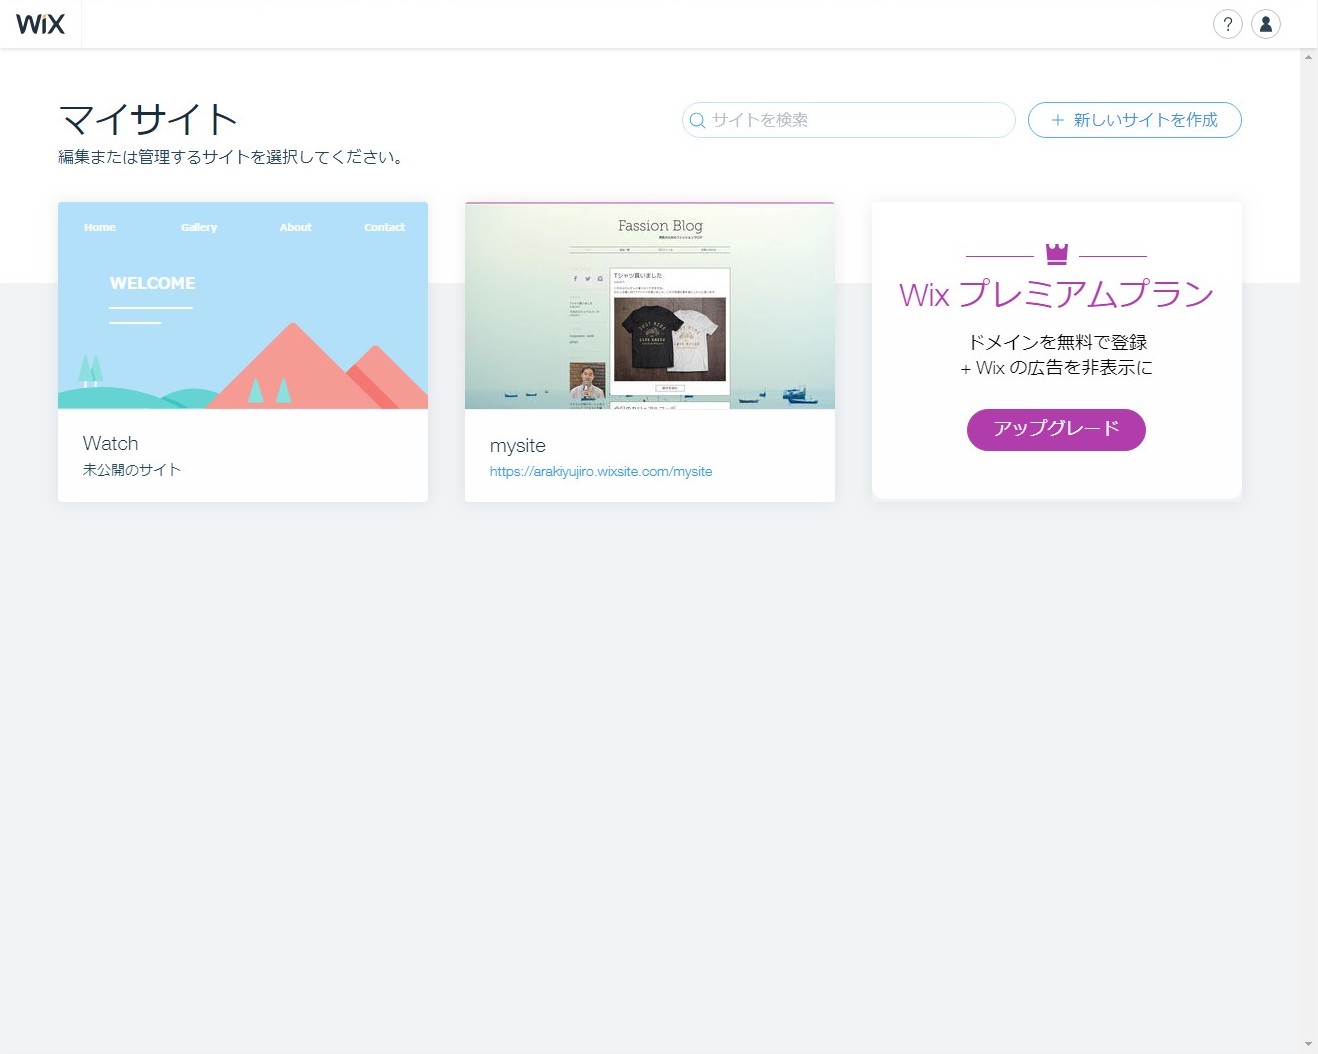
Task: Click the マイサイト page heading
Action: click(x=148, y=120)
